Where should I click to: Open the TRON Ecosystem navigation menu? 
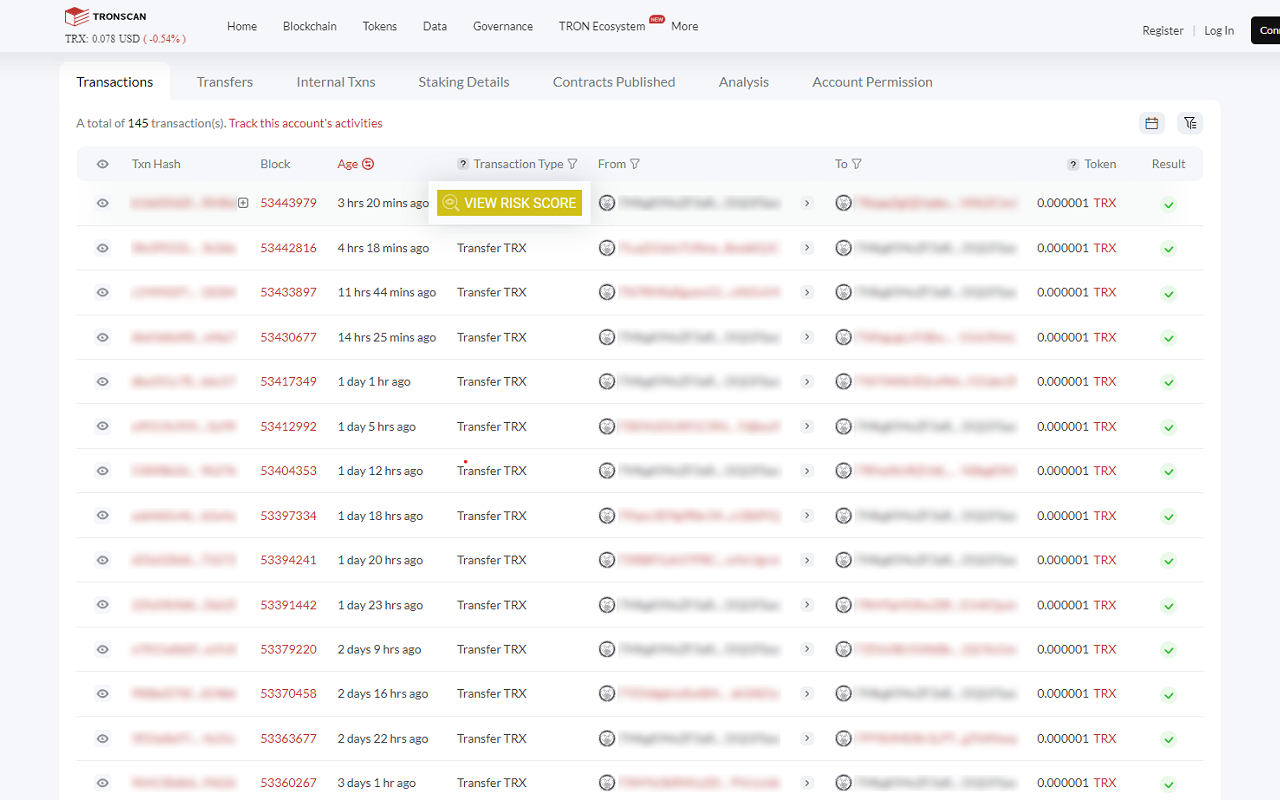[602, 26]
